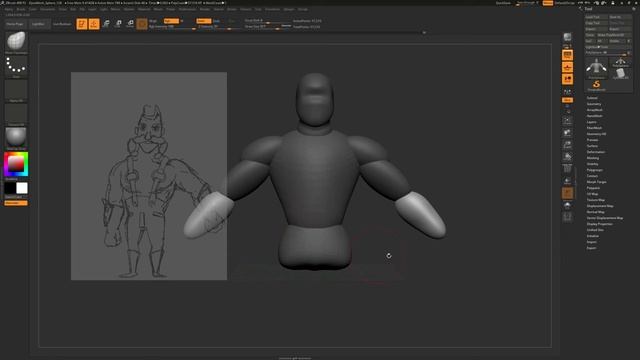The width and height of the screenshot is (640, 360).
Task: Click the Zoom3D navigation icon
Action: click(x=567, y=145)
